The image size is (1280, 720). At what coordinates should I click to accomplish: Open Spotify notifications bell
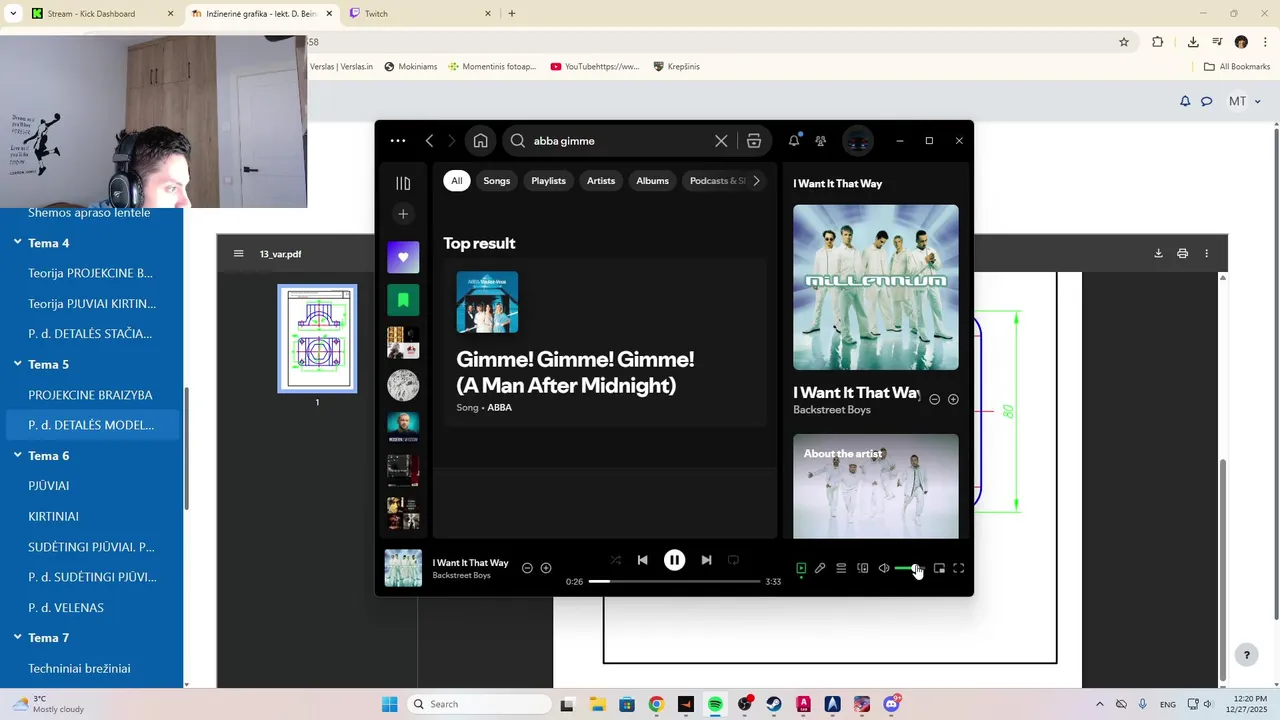[794, 141]
